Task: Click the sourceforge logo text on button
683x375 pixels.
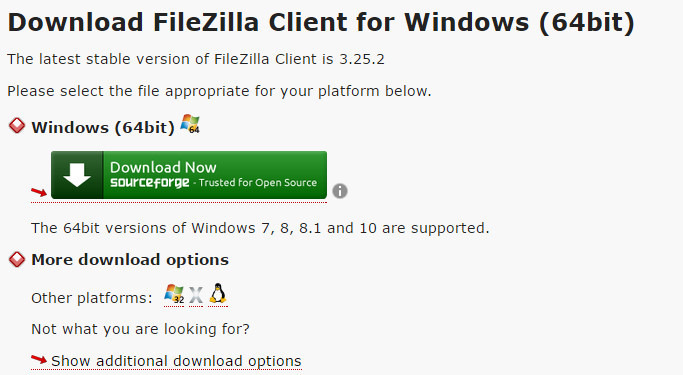Action: [149, 182]
